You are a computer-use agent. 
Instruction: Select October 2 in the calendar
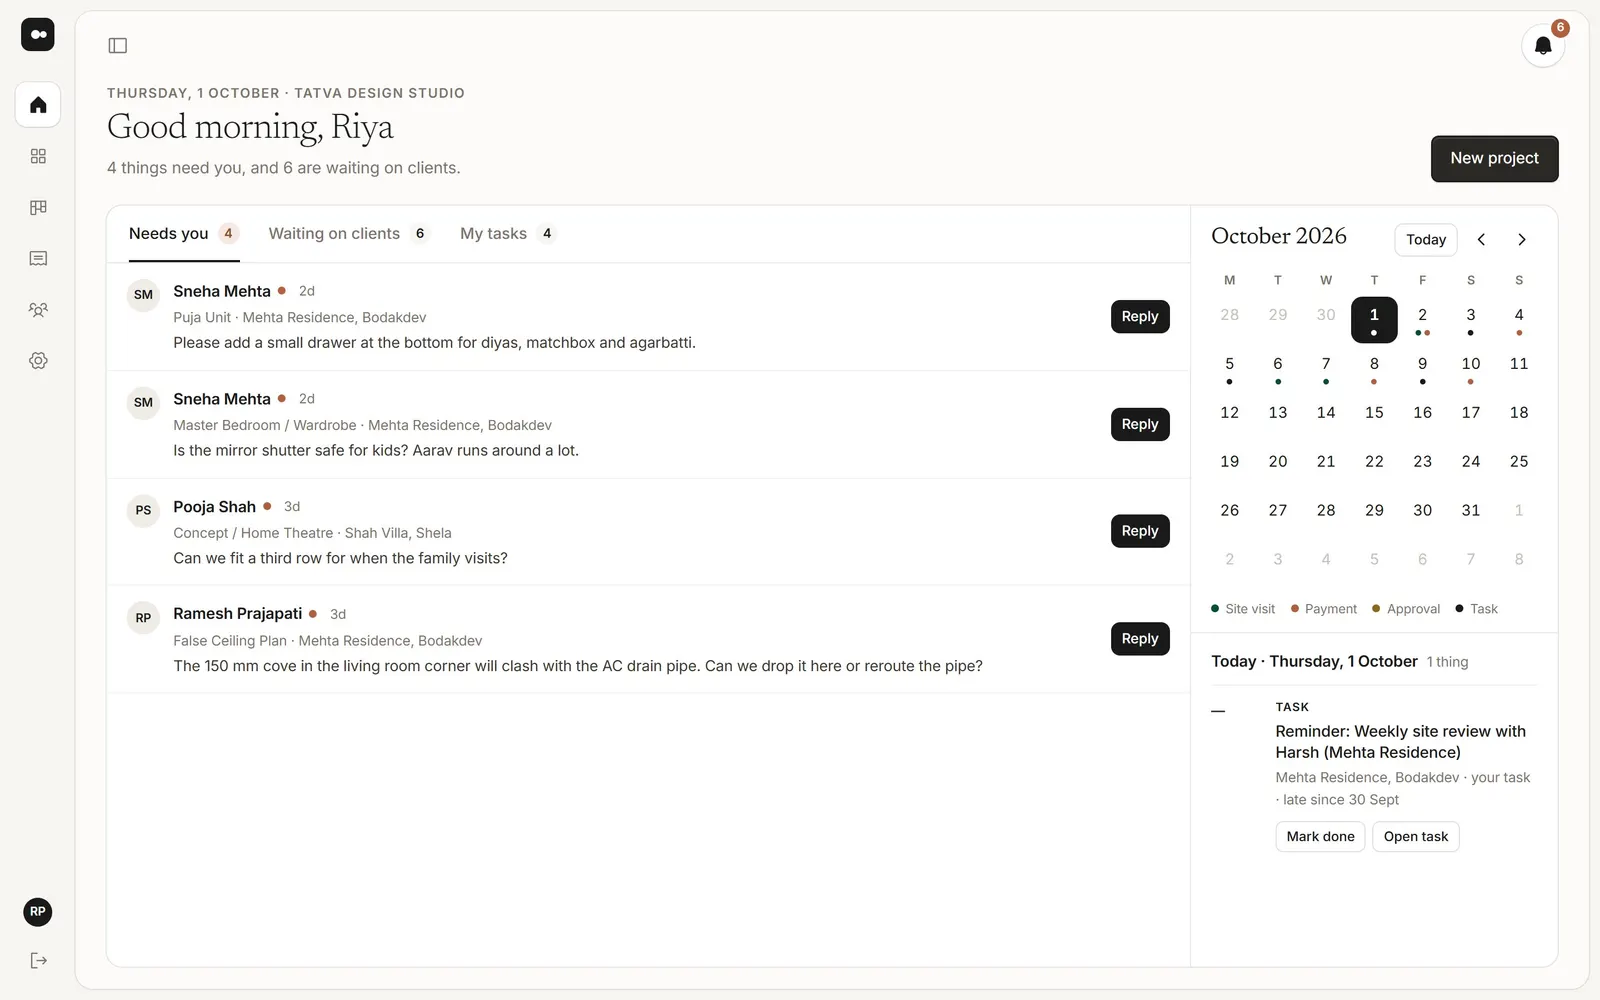(1422, 320)
